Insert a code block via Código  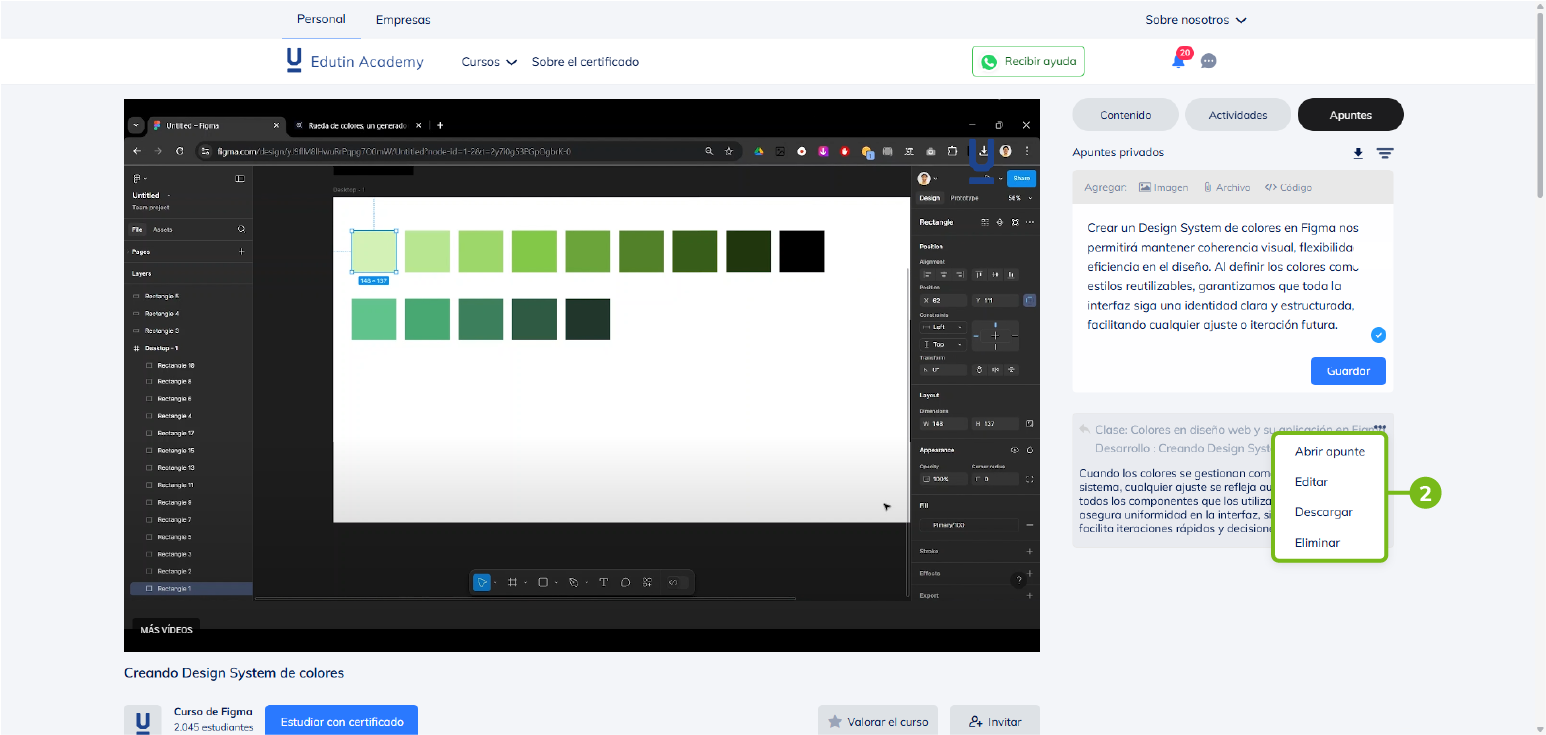pos(1288,187)
